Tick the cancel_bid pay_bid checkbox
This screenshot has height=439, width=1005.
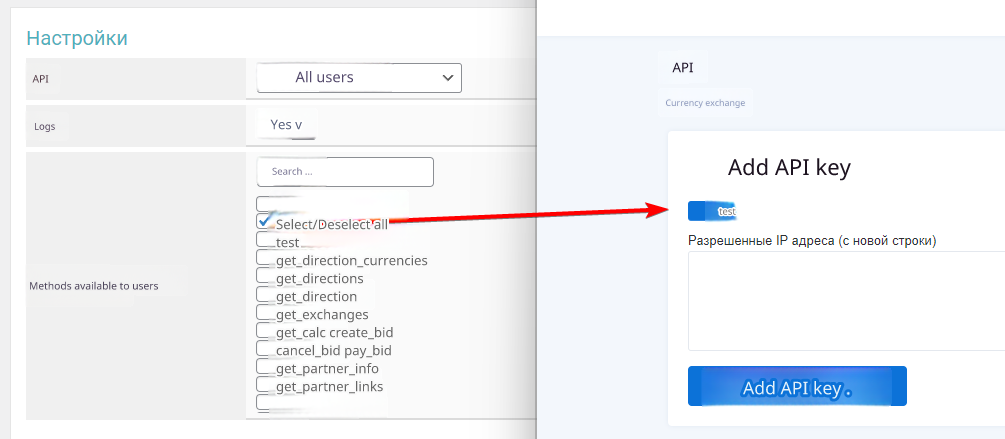click(265, 350)
